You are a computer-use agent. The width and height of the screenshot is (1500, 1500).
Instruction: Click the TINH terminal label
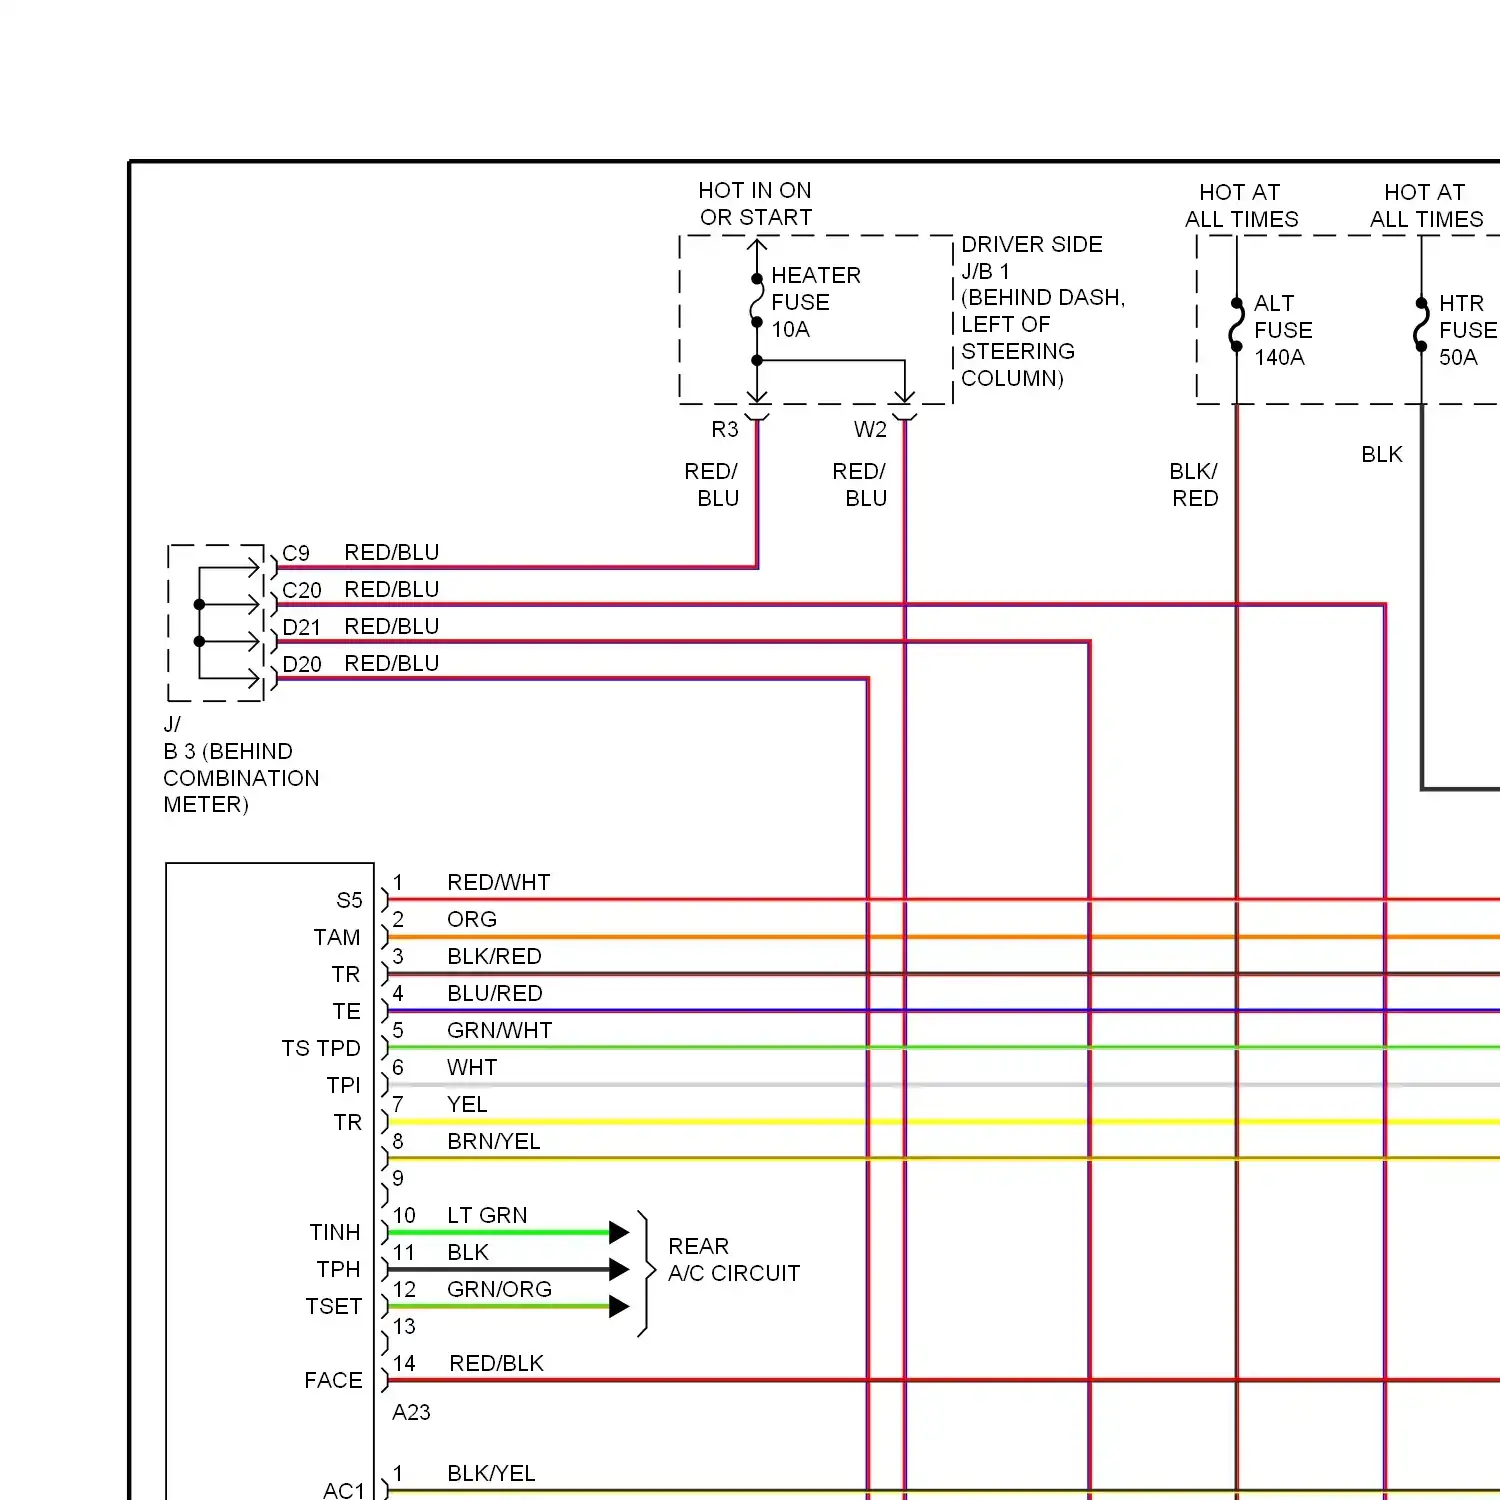coord(335,1232)
